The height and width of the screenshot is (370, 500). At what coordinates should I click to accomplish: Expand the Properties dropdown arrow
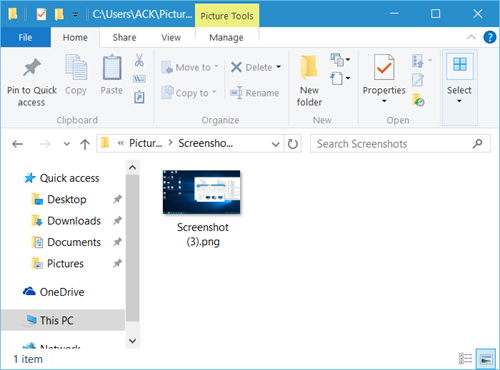click(x=384, y=101)
